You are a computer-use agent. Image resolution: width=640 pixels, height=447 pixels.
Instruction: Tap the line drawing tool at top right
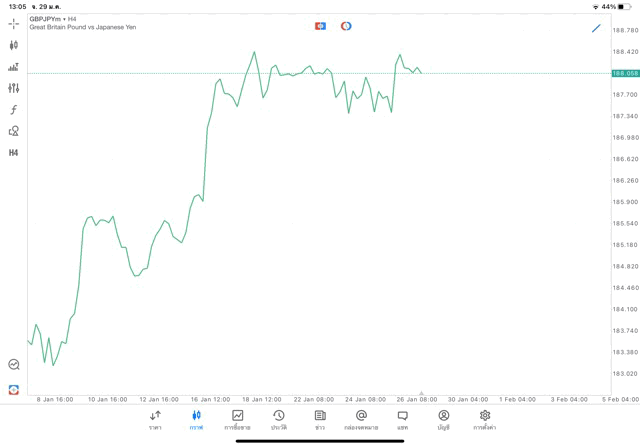click(597, 28)
